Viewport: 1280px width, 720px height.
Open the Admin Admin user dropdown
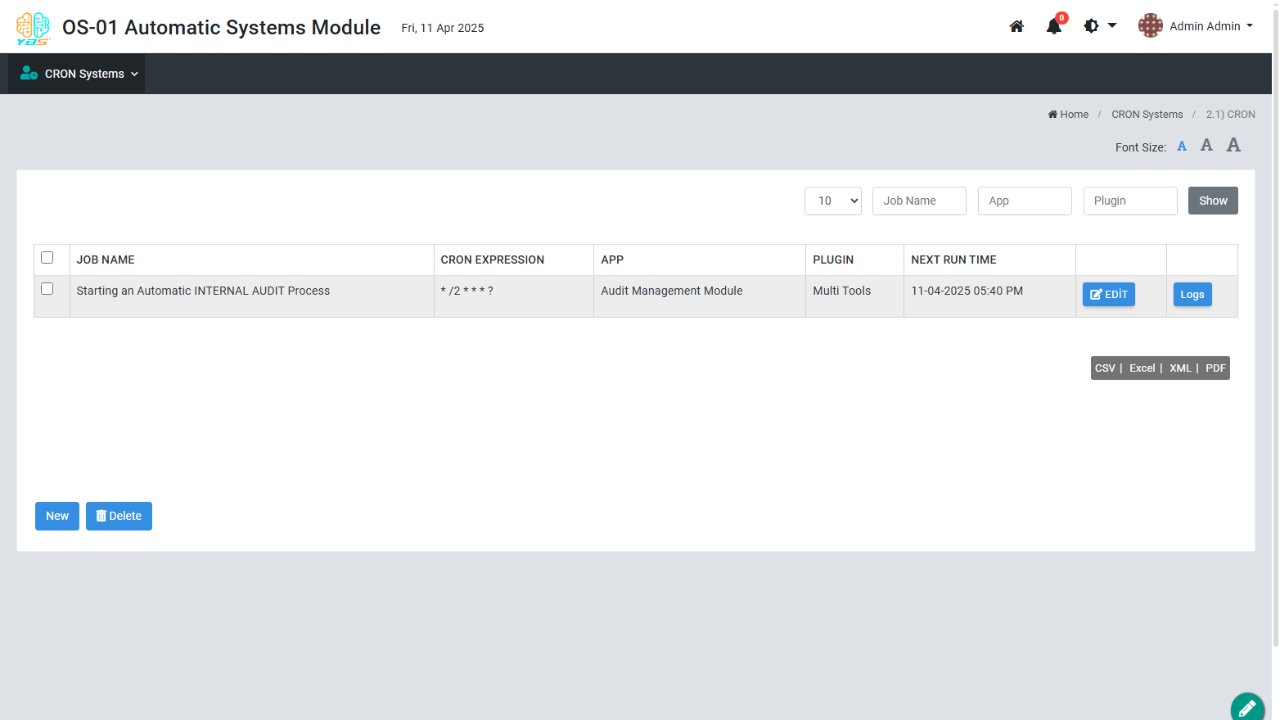1211,27
